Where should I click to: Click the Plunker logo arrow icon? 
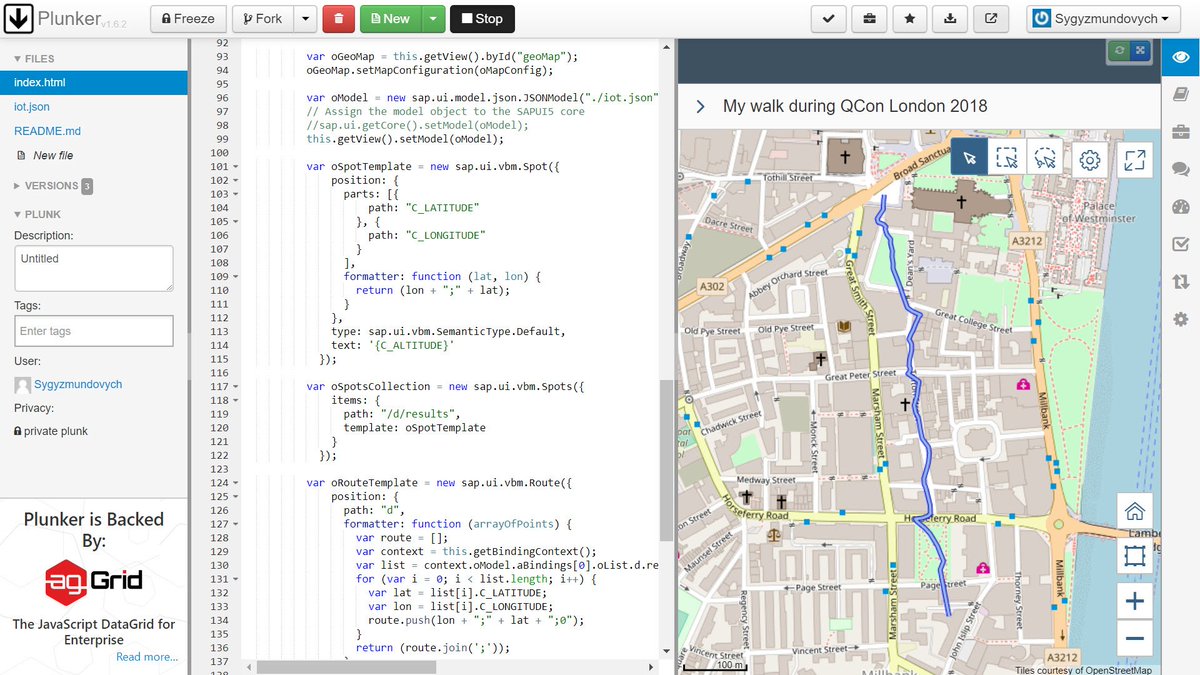tap(19, 18)
